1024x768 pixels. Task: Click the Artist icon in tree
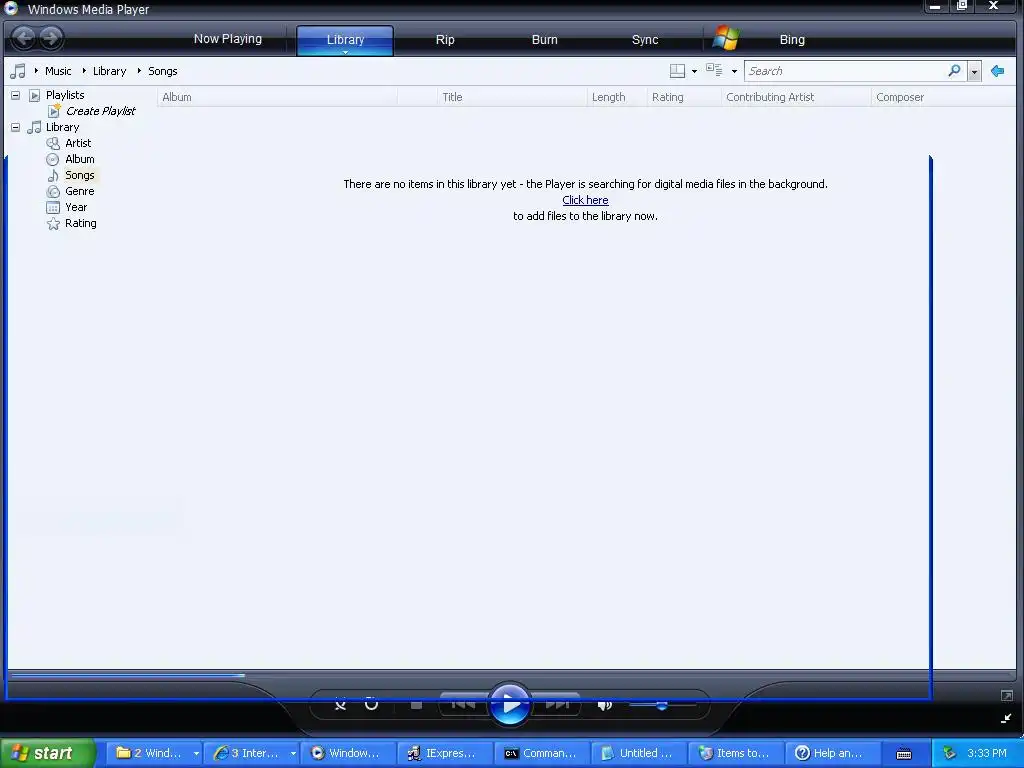[x=53, y=143]
